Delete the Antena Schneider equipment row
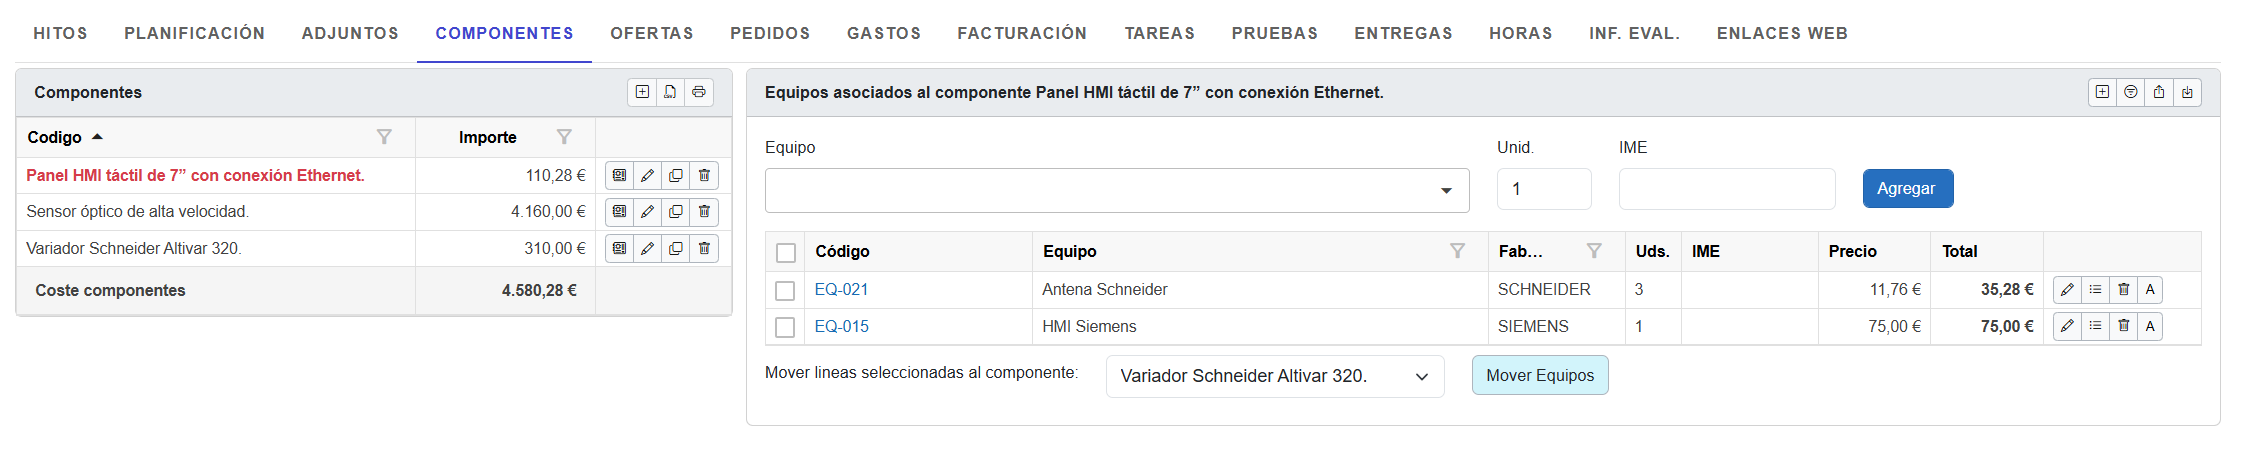 click(x=2123, y=290)
